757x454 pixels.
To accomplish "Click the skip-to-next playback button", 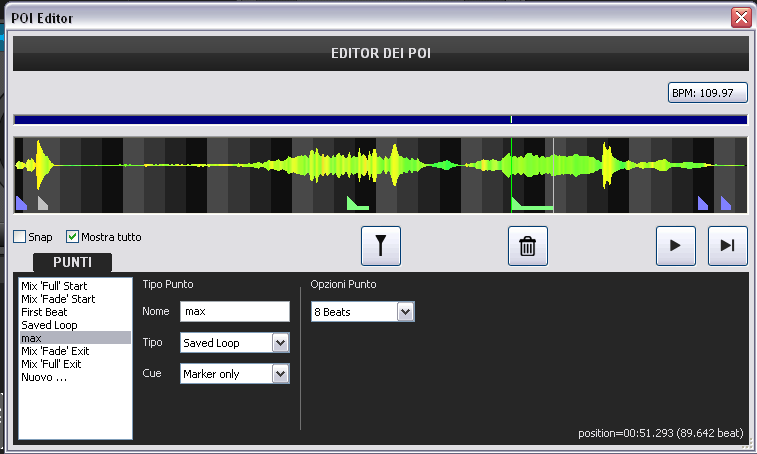I will click(728, 246).
